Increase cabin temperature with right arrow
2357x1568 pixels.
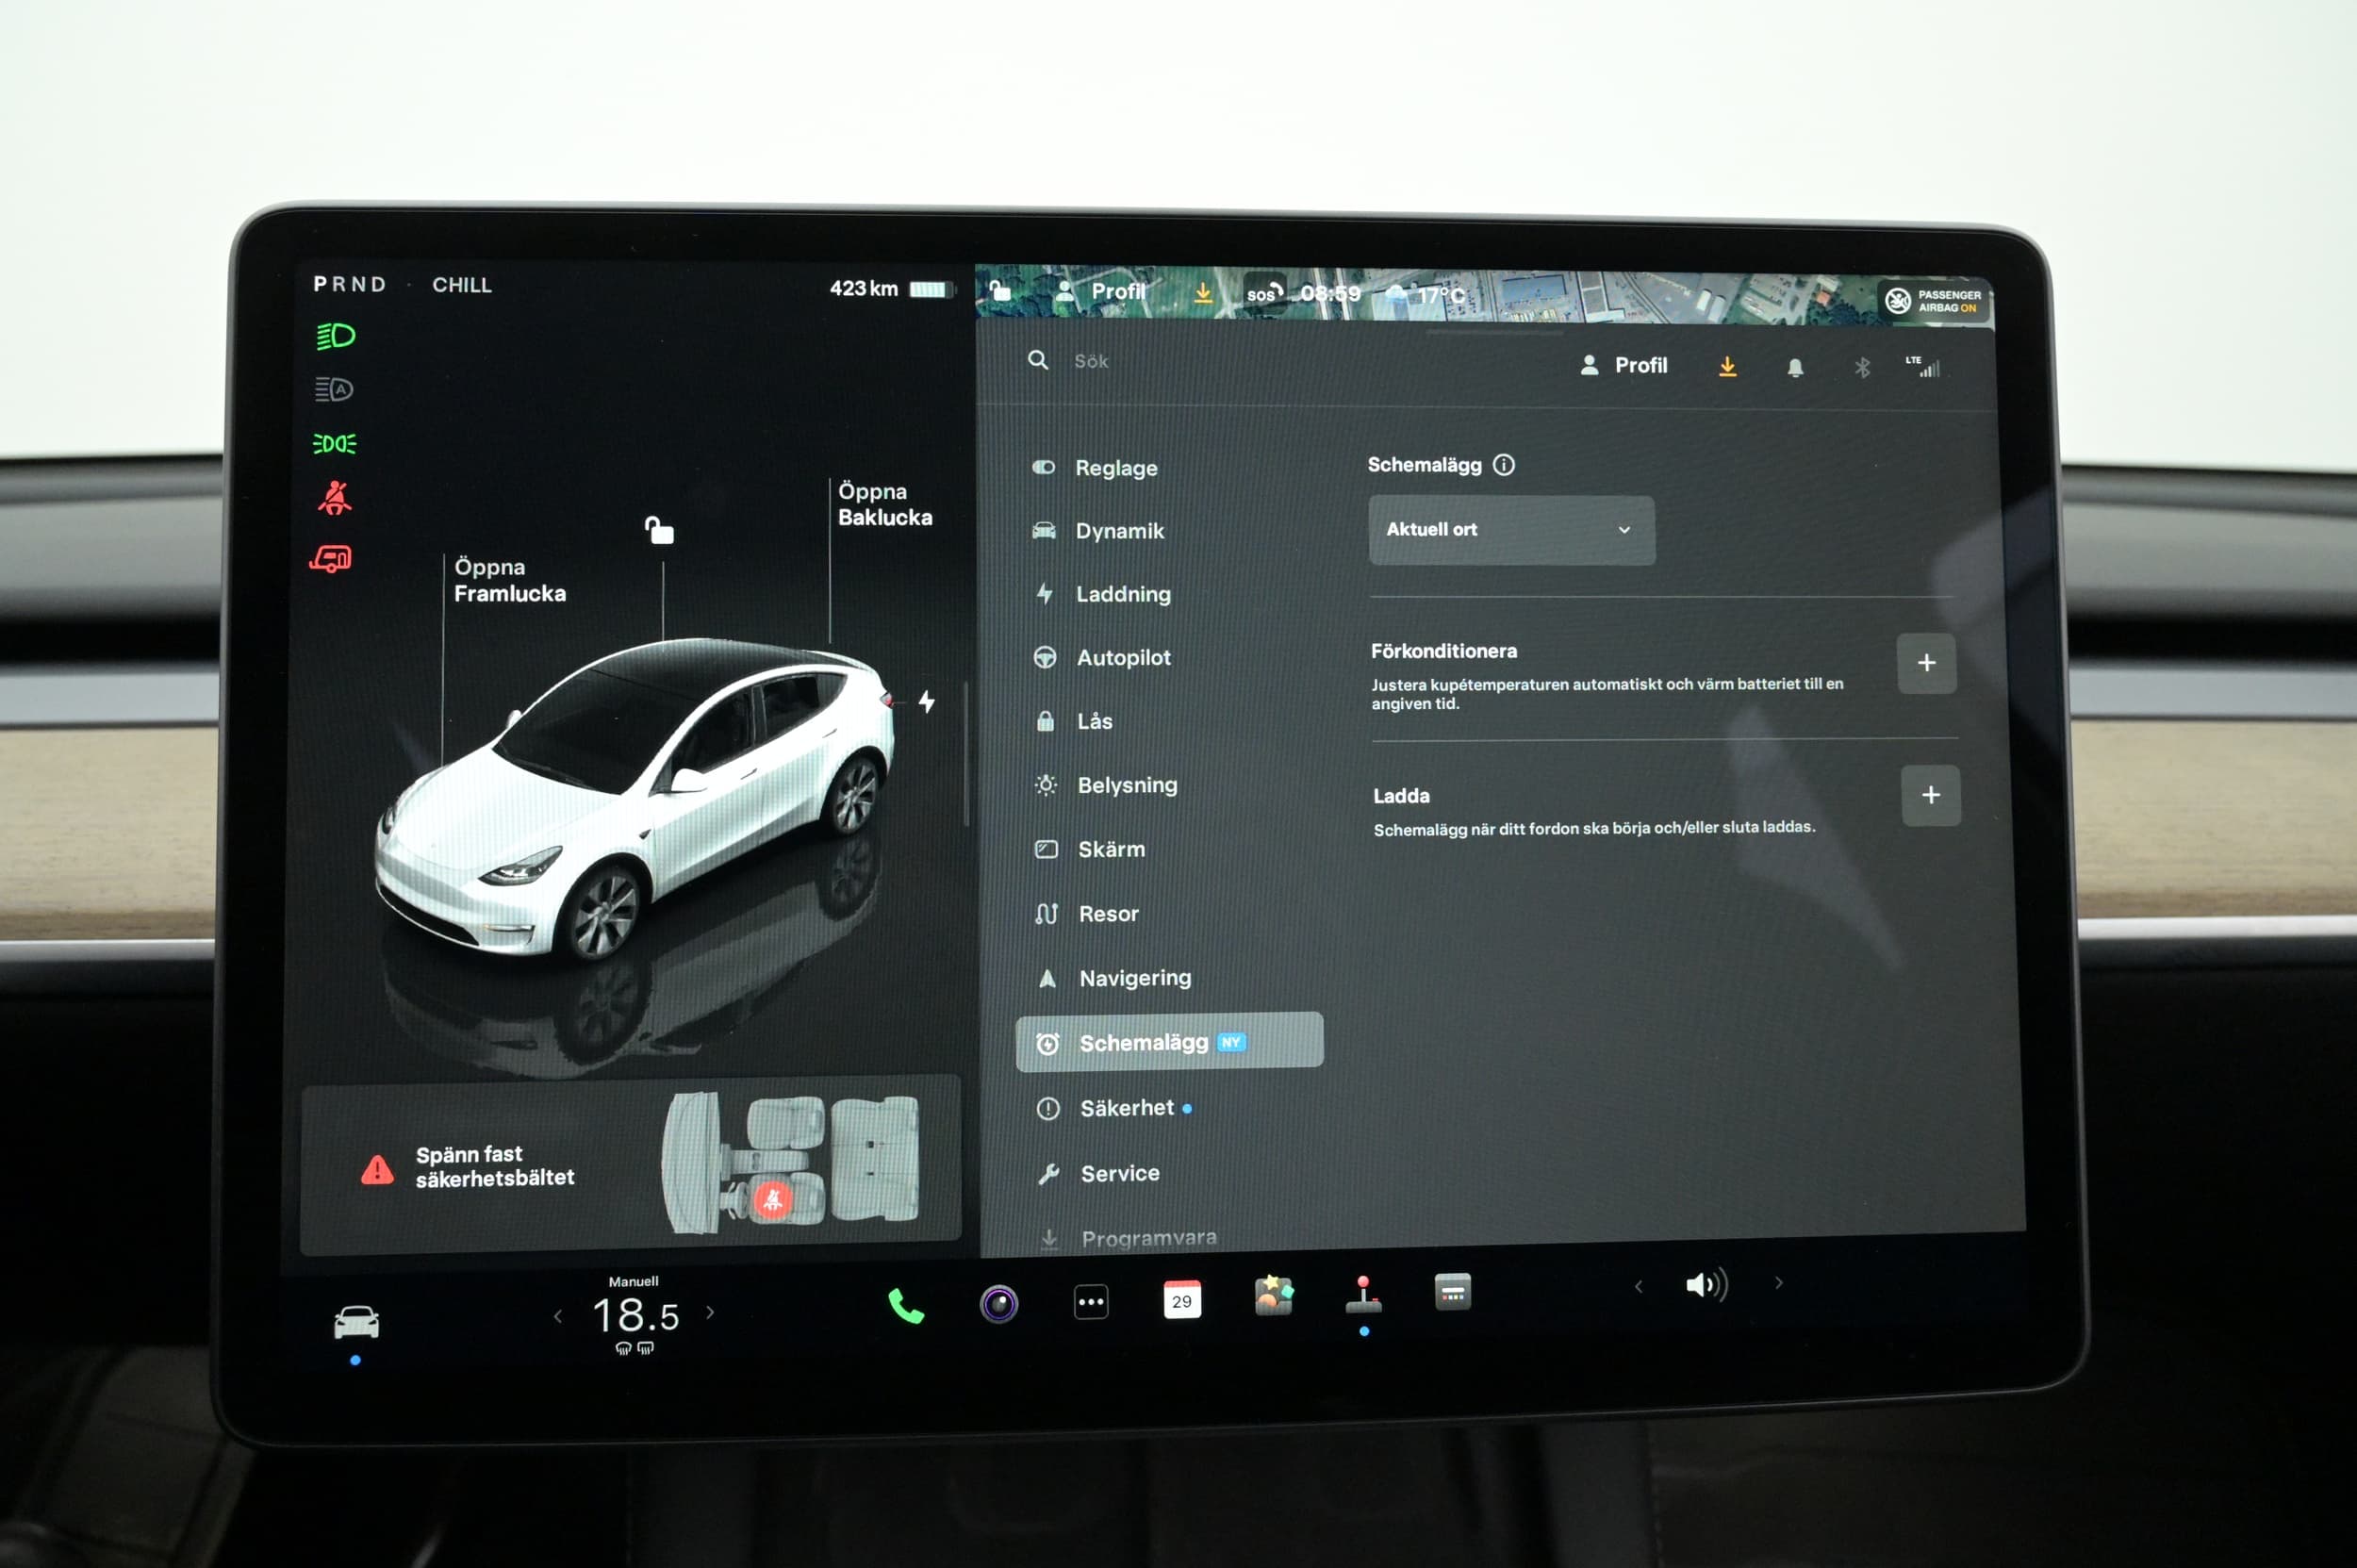point(710,1312)
